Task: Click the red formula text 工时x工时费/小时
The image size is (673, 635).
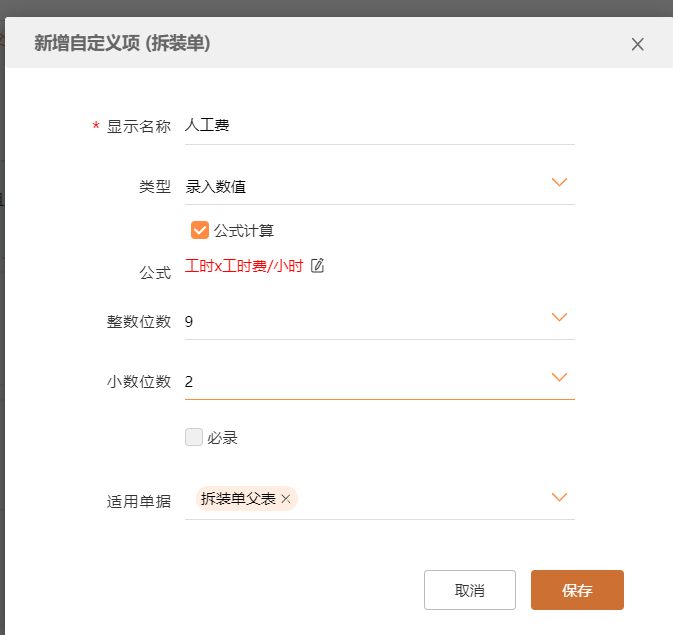Action: 244,266
